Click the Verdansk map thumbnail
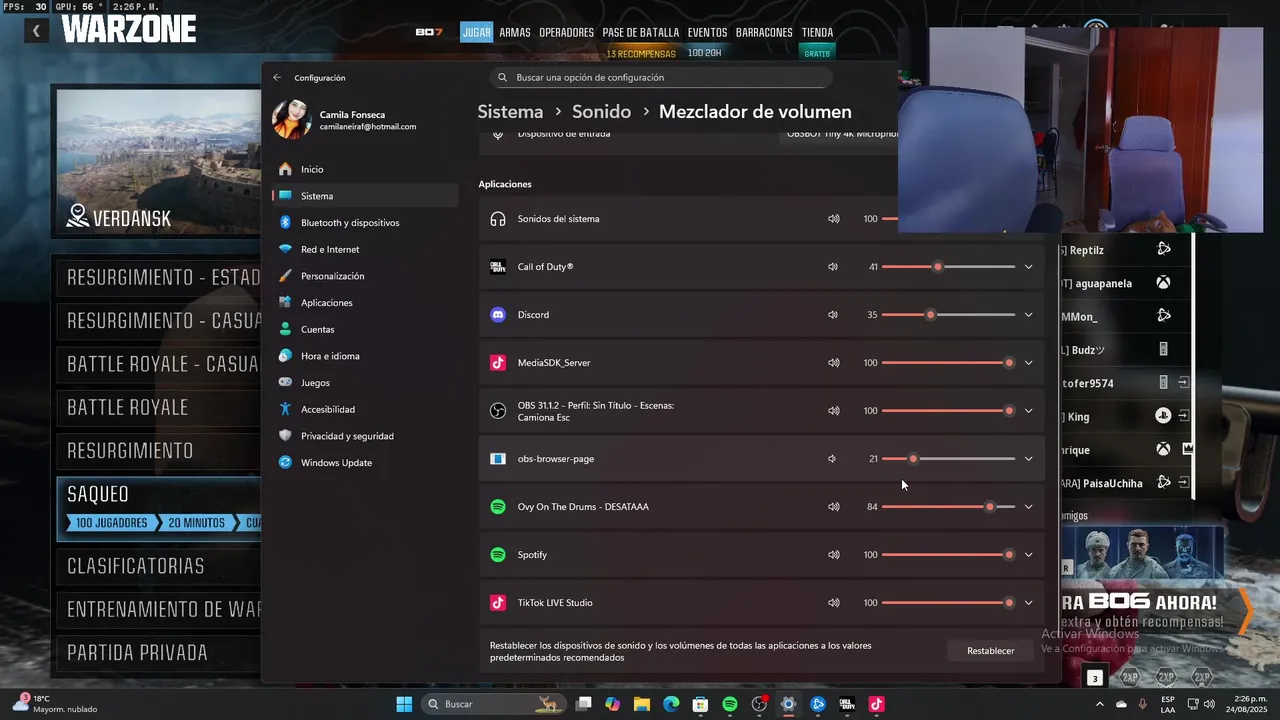The height and width of the screenshot is (720, 1280). click(159, 162)
